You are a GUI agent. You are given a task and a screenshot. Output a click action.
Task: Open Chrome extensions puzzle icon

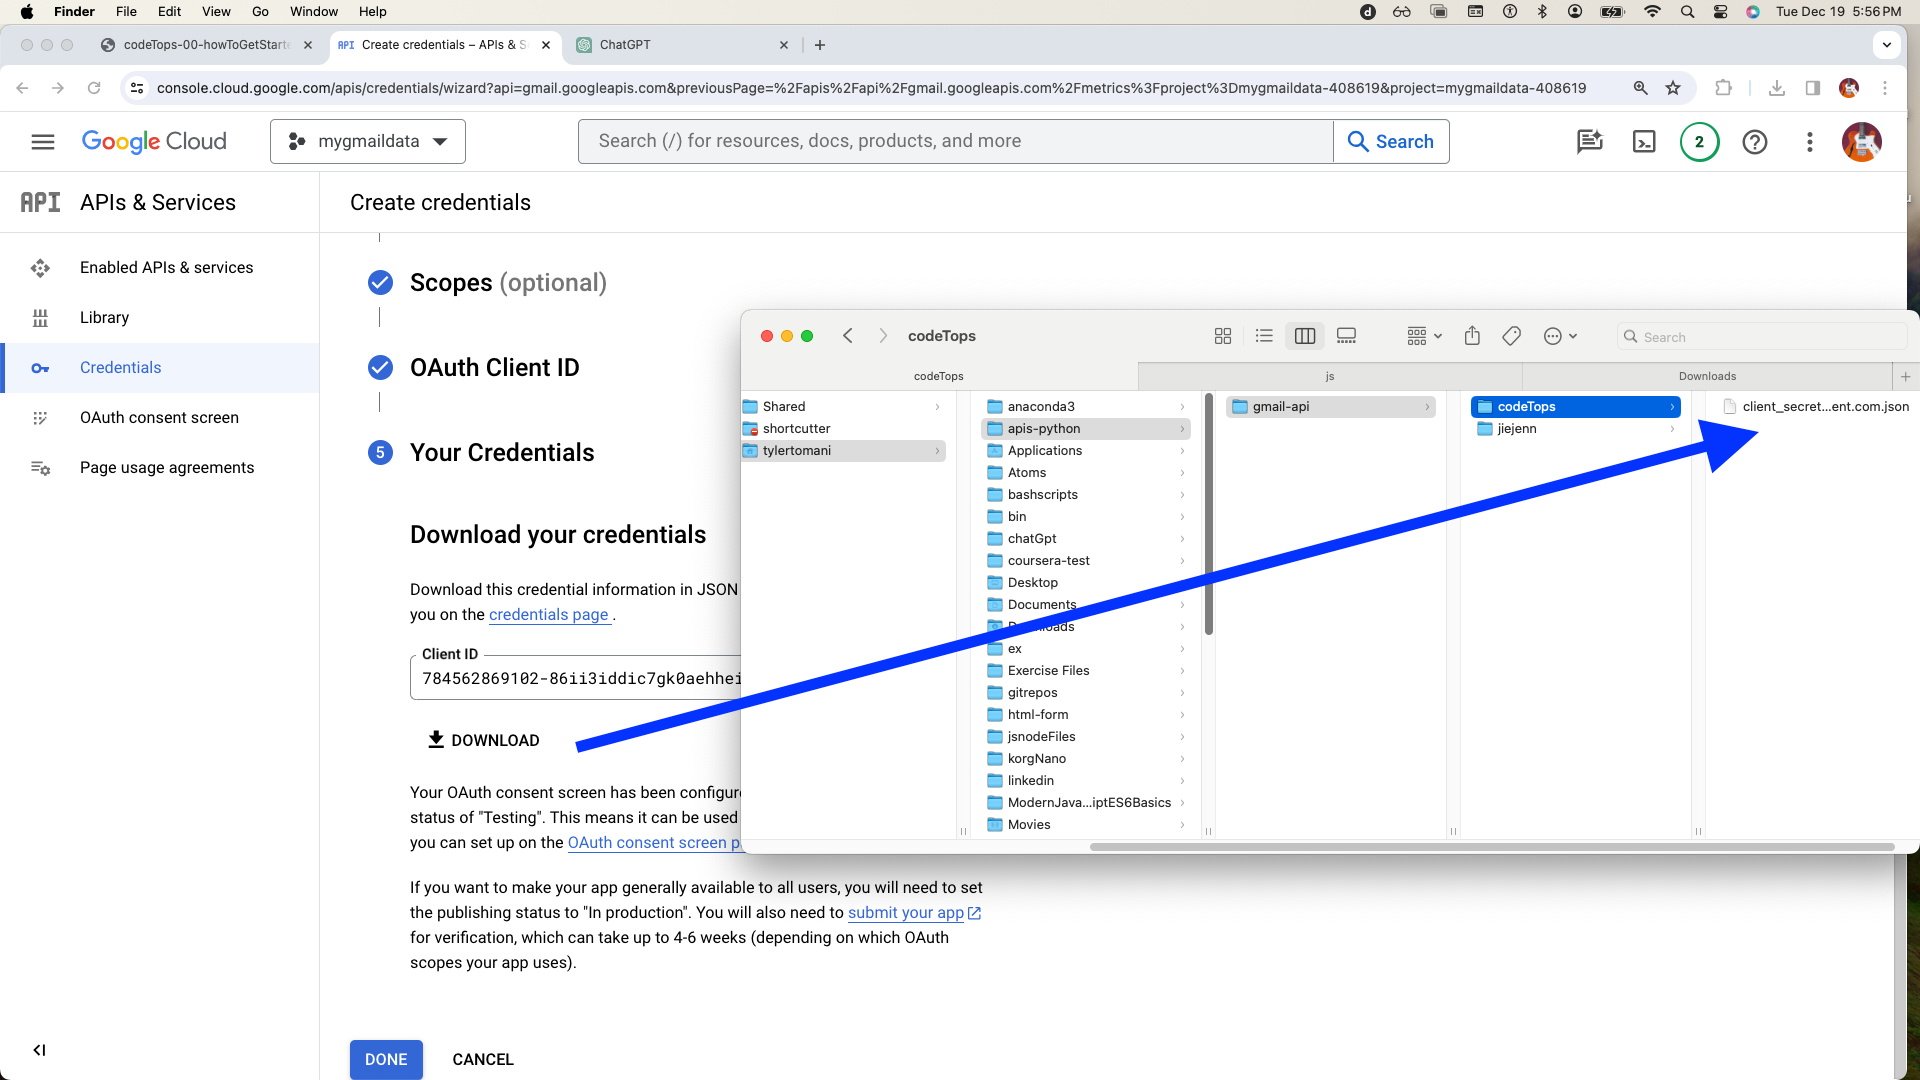(1723, 88)
